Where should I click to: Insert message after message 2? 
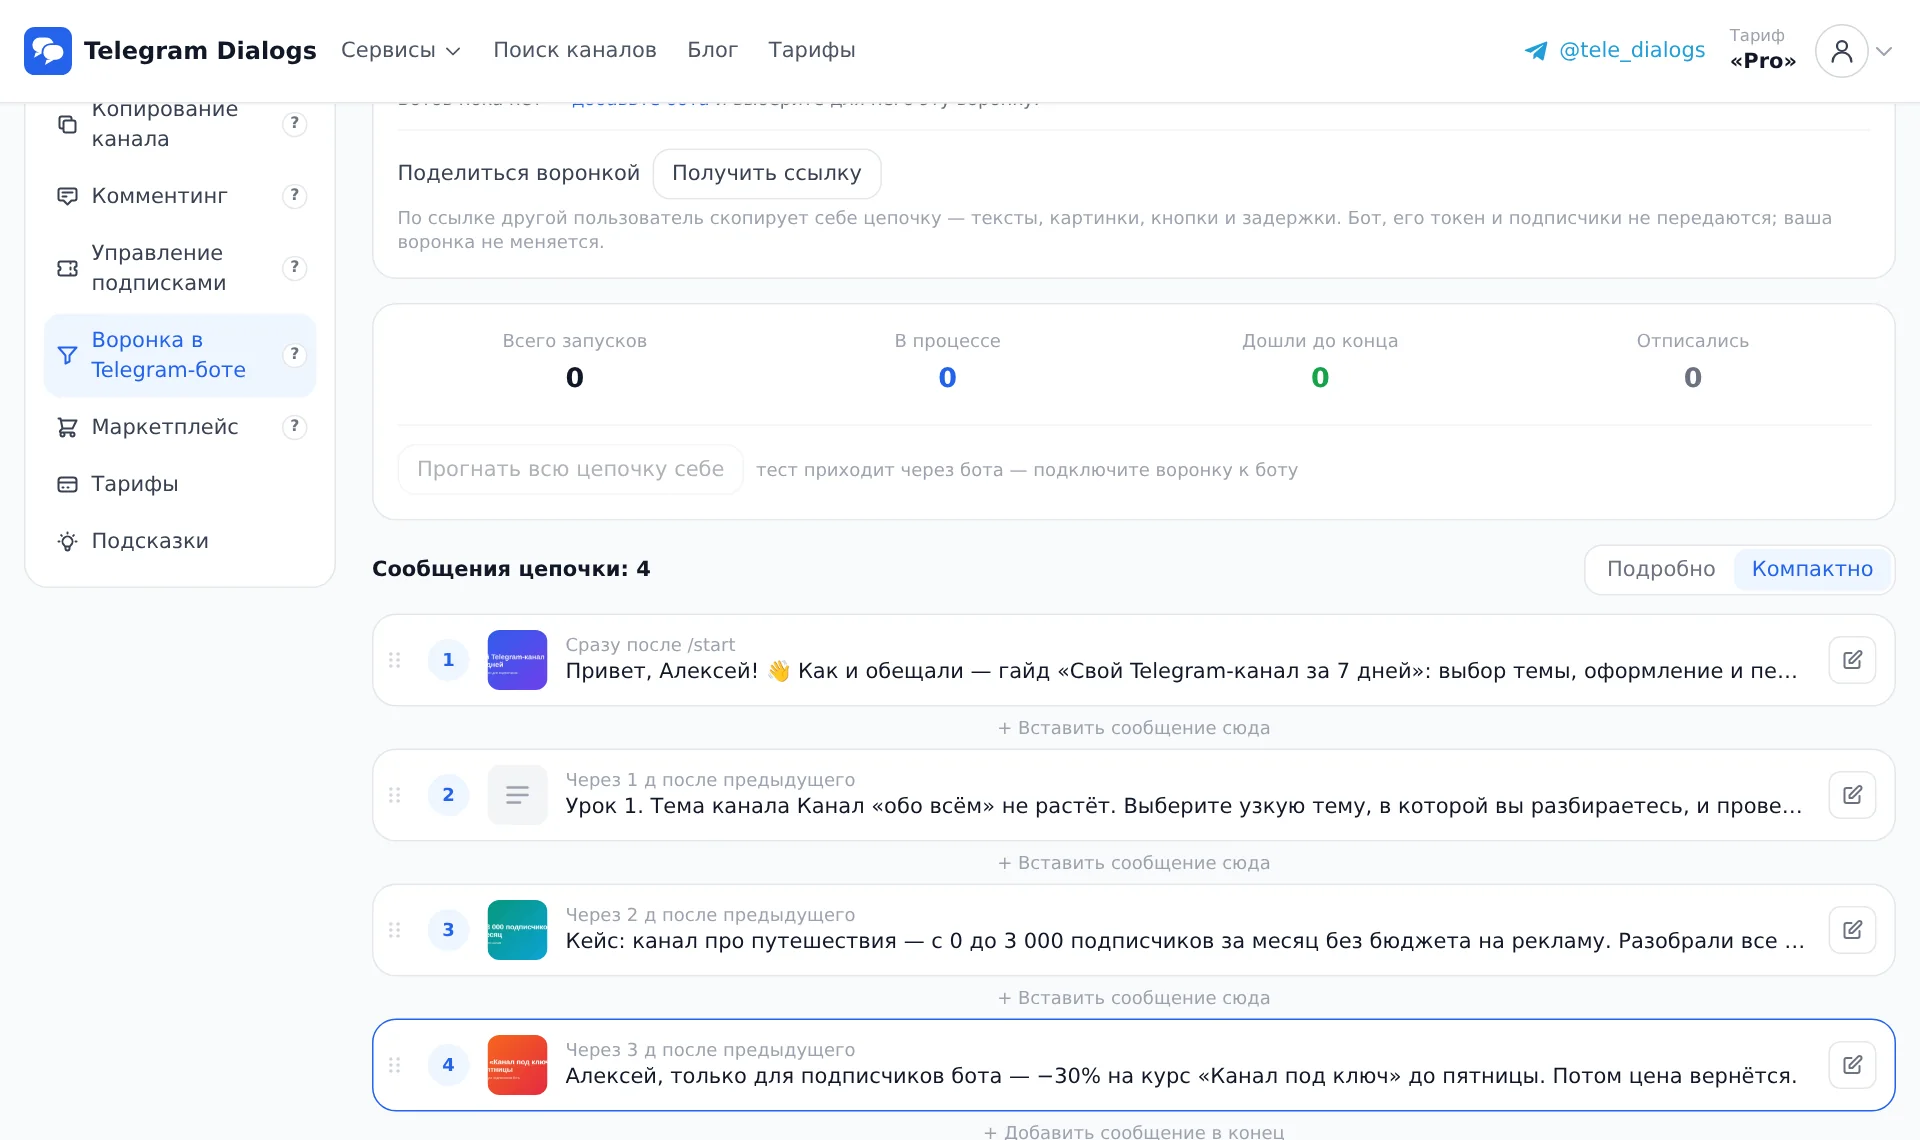click(x=1134, y=863)
